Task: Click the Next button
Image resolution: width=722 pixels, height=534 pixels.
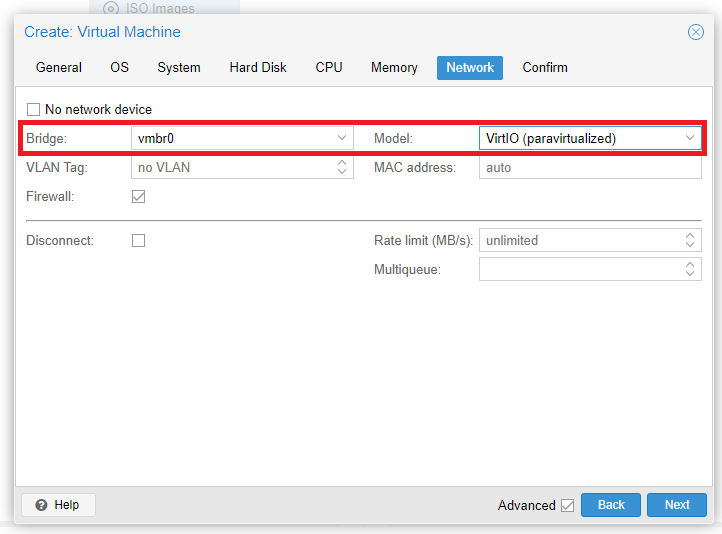Action: click(676, 505)
